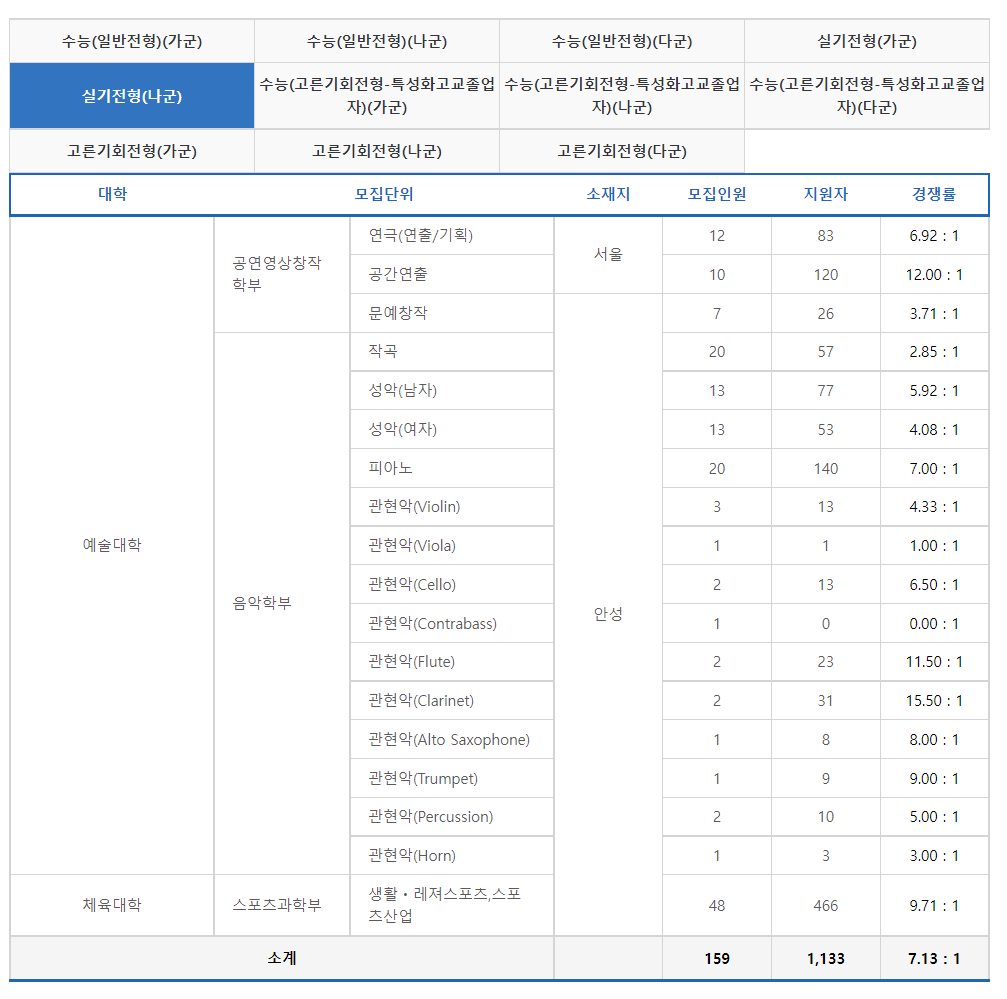The height and width of the screenshot is (999, 1007).
Task: Switch to the 수능(일반전형)(나군) tab
Action: 376,40
